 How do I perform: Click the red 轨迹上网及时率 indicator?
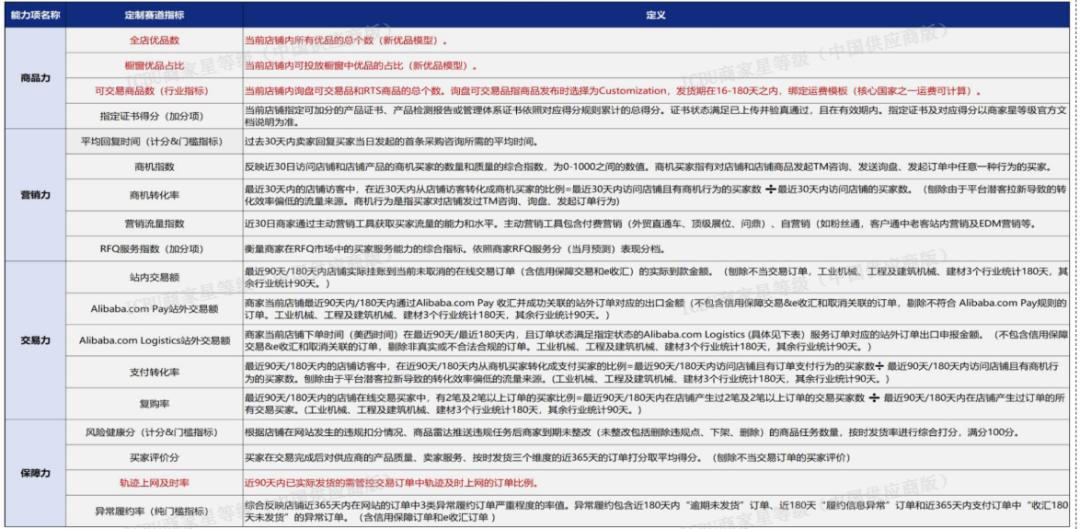(x=154, y=483)
